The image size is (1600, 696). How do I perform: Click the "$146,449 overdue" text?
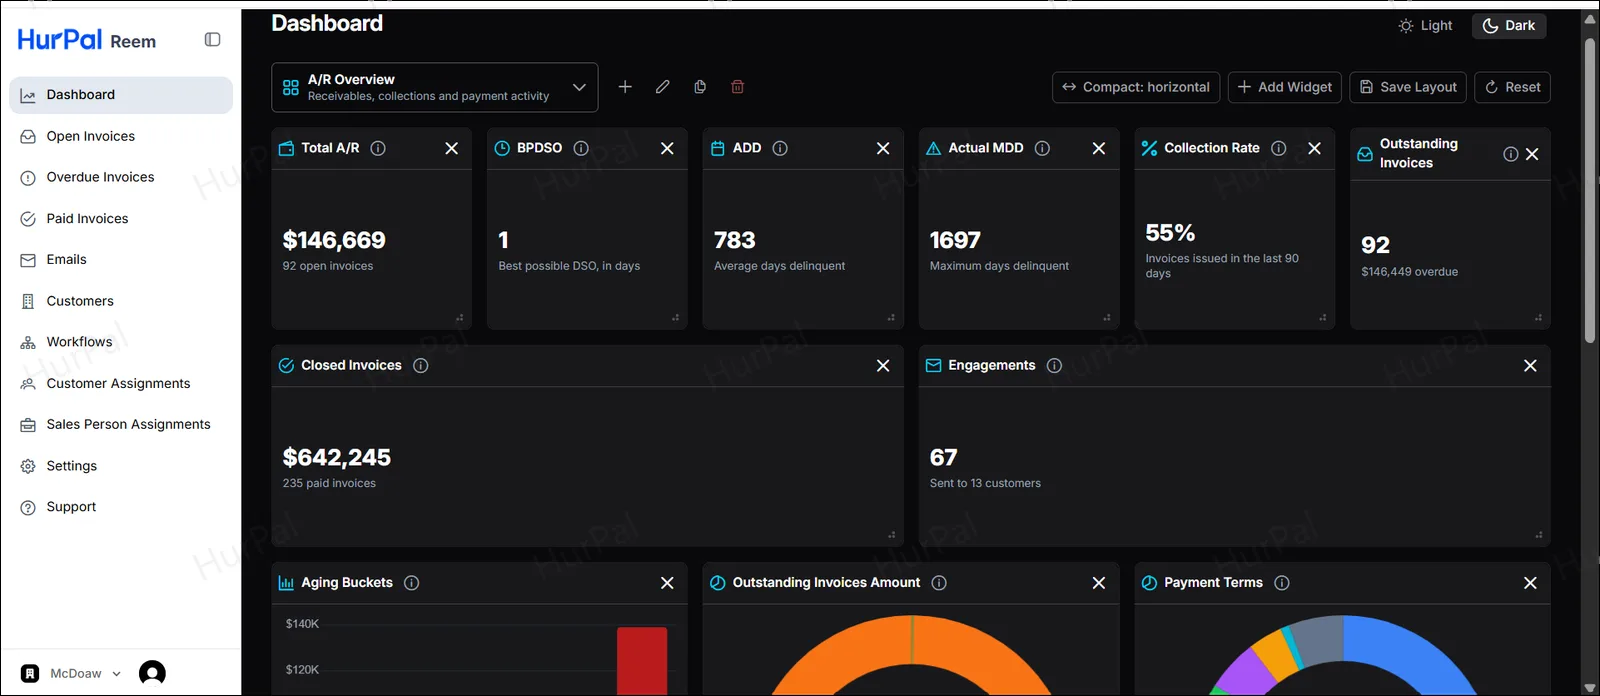[1409, 272]
